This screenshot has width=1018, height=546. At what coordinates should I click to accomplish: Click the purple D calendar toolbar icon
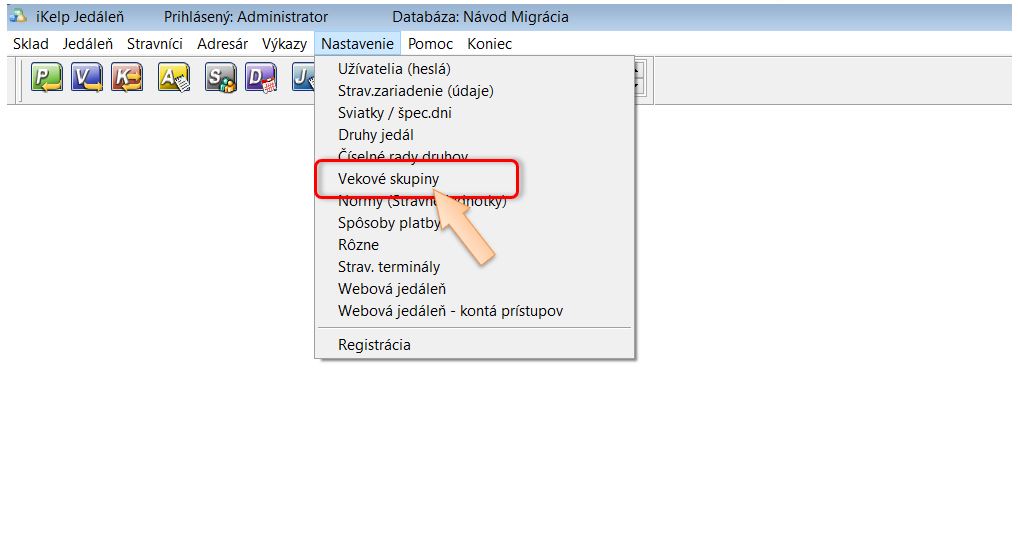point(260,78)
